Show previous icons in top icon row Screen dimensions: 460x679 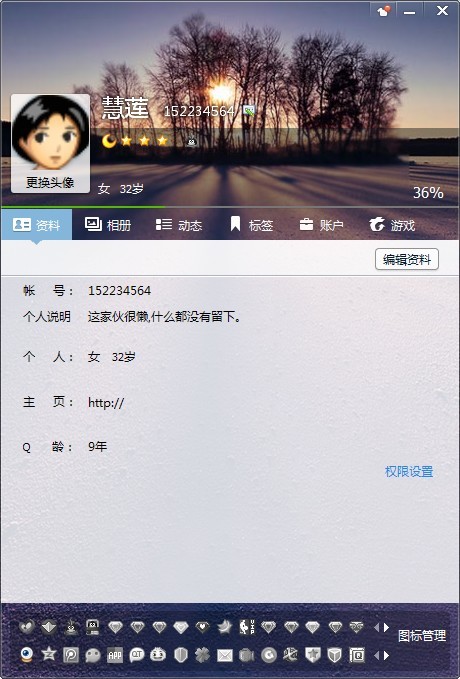point(376,627)
